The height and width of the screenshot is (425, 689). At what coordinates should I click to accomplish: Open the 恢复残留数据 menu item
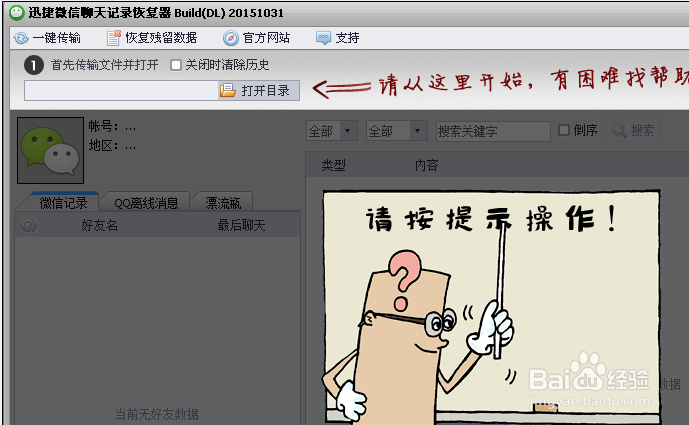[x=152, y=38]
